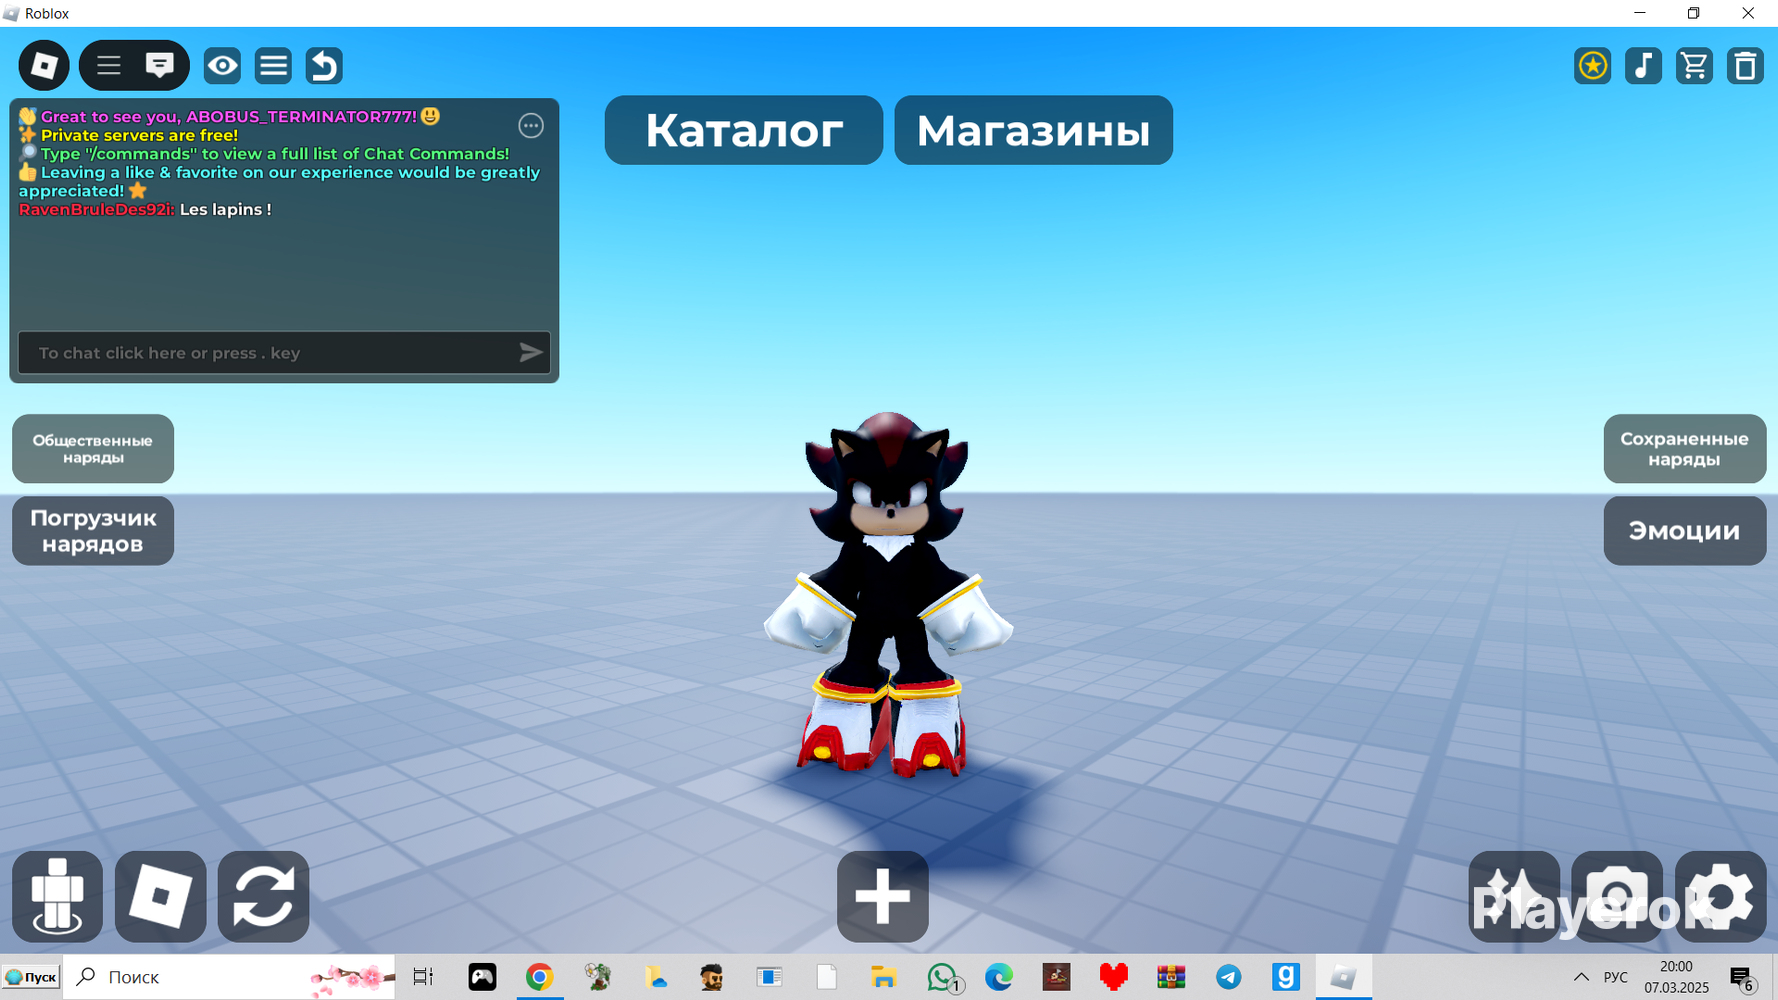
Task: Open the hamburger menu in the top bar
Action: (x=109, y=66)
